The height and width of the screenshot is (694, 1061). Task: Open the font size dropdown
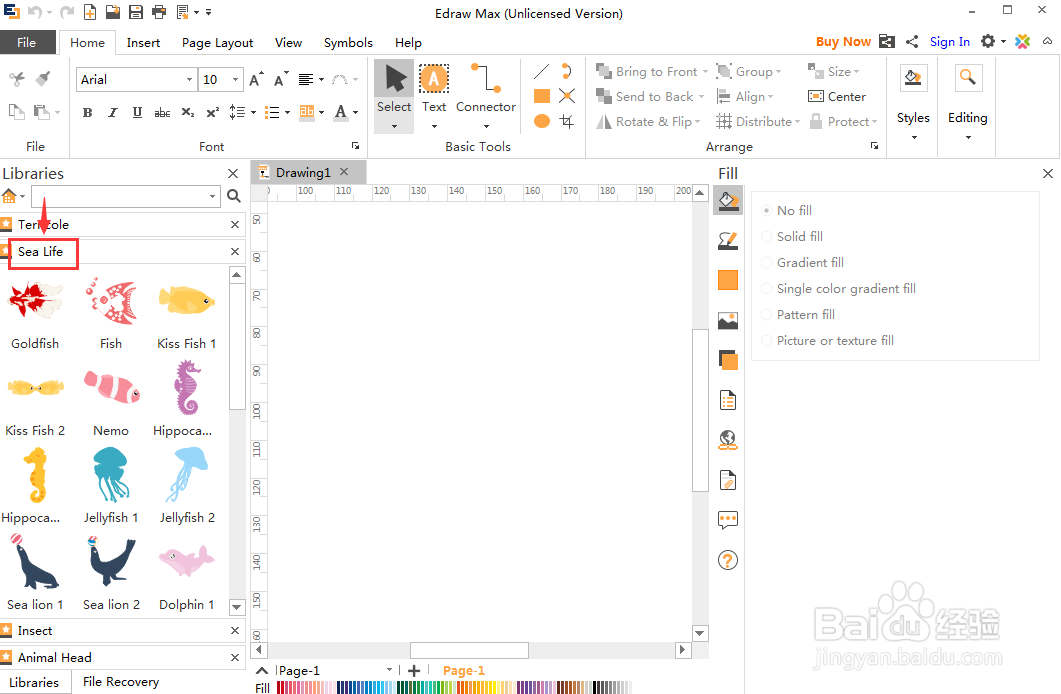point(235,80)
